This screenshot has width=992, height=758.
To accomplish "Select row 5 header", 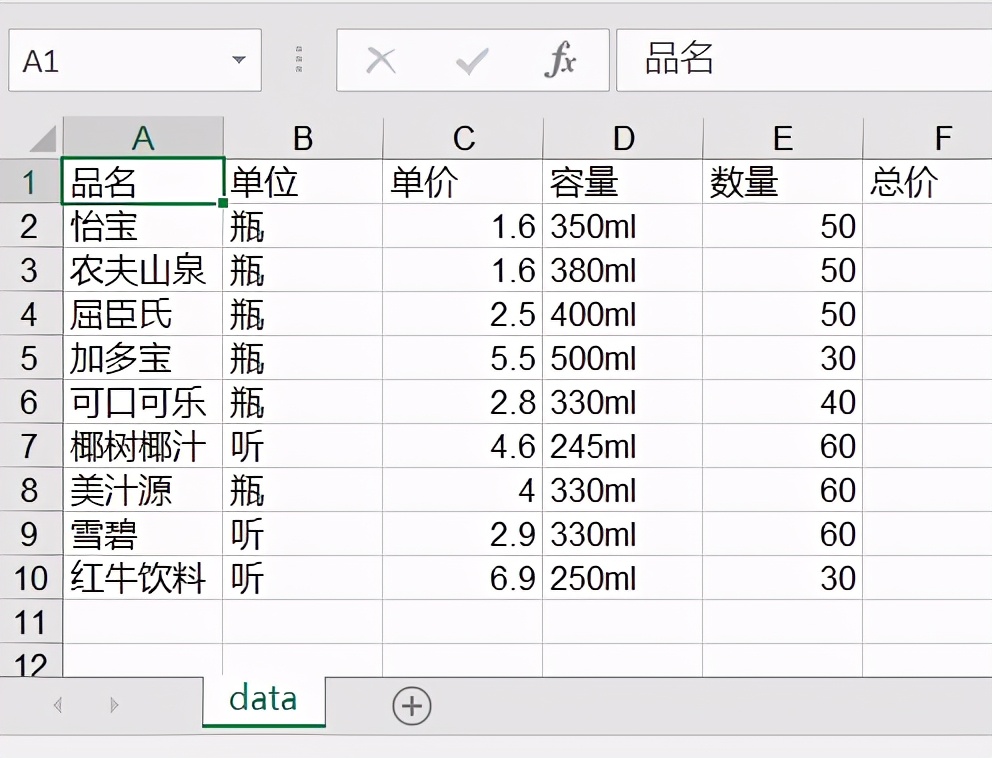I will point(31,358).
